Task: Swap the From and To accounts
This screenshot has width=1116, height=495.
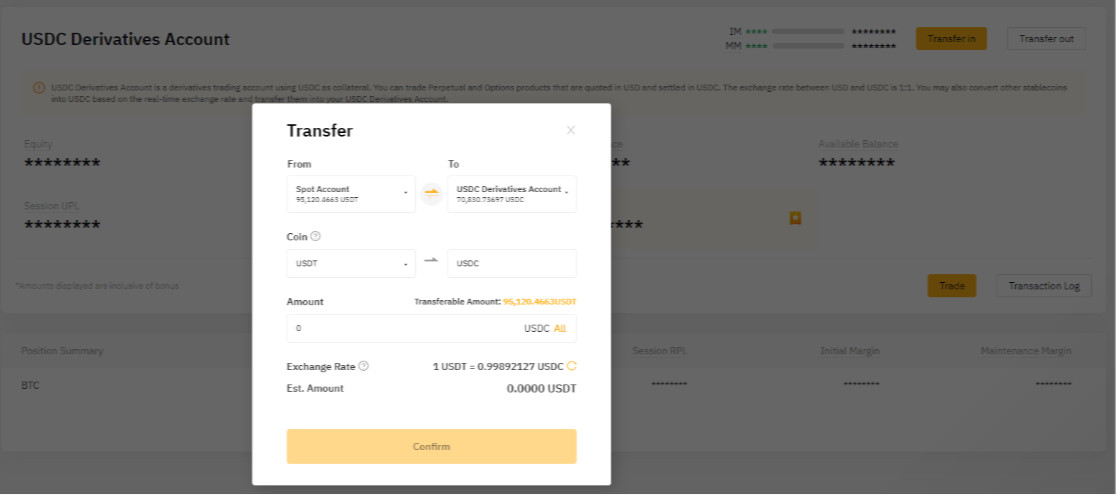Action: [x=431, y=194]
